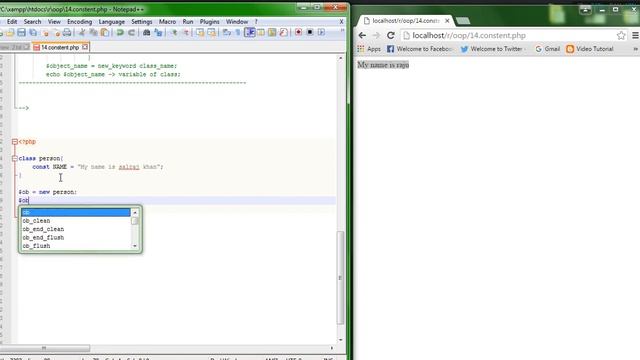Play back the recorded macro

[x=321, y=32]
